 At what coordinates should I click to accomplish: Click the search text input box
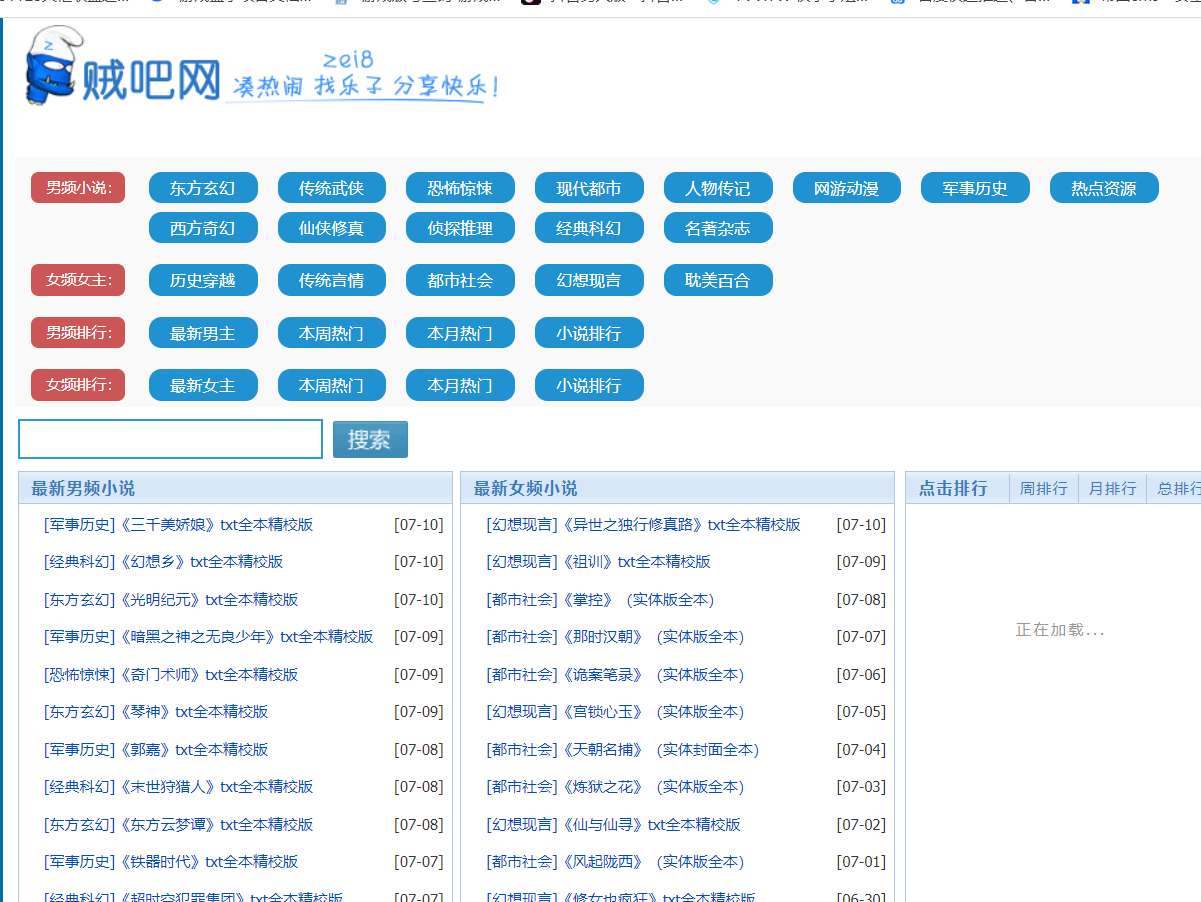tap(170, 439)
